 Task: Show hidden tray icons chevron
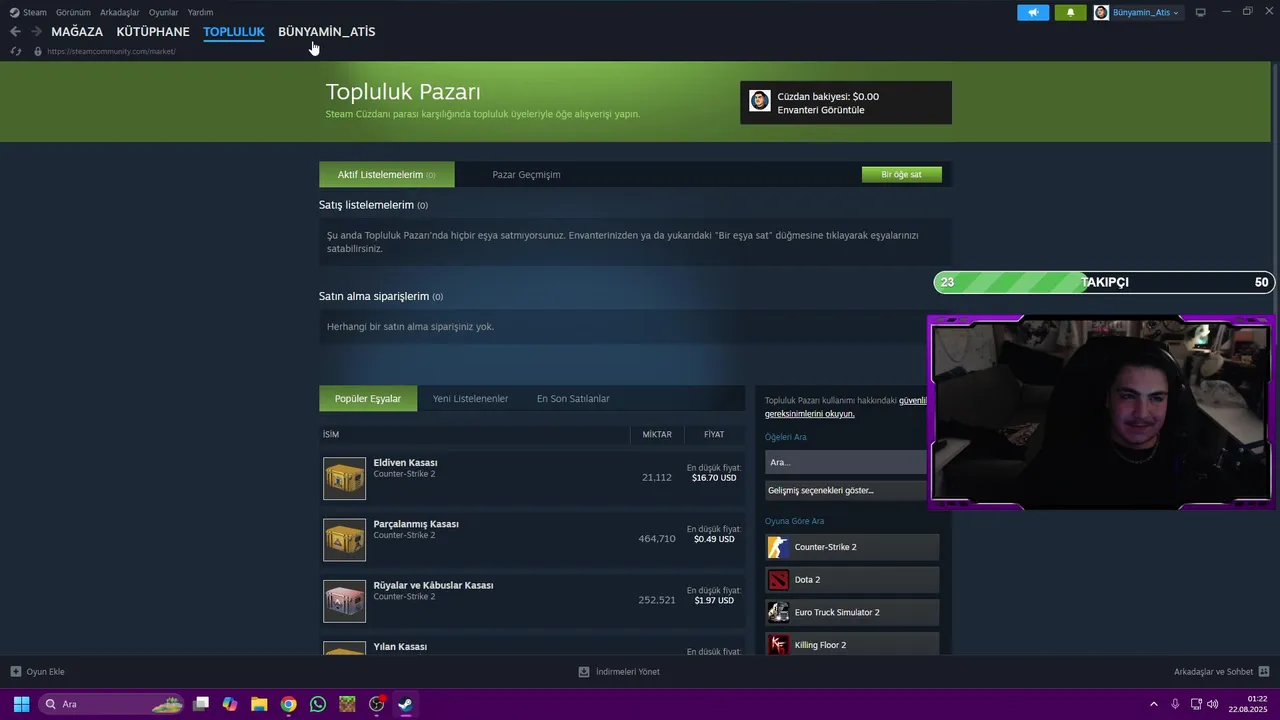click(x=1154, y=704)
